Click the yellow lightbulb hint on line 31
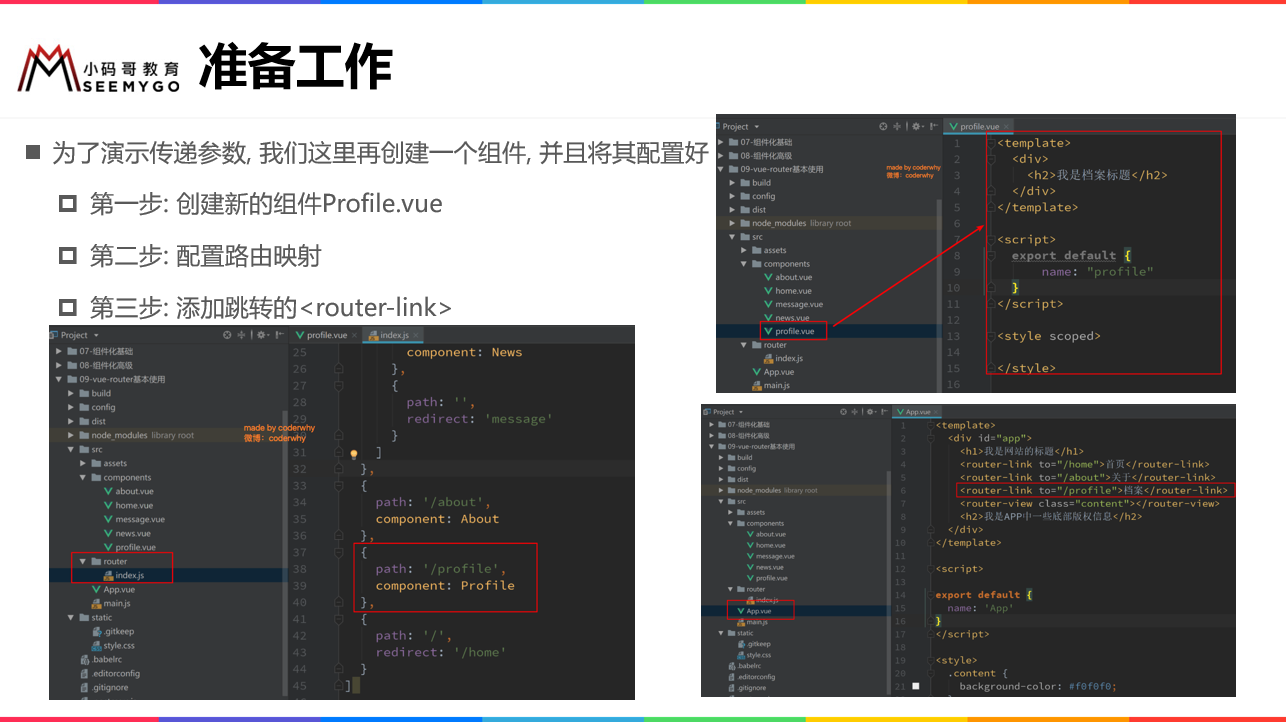The image size is (1286, 722). [354, 454]
